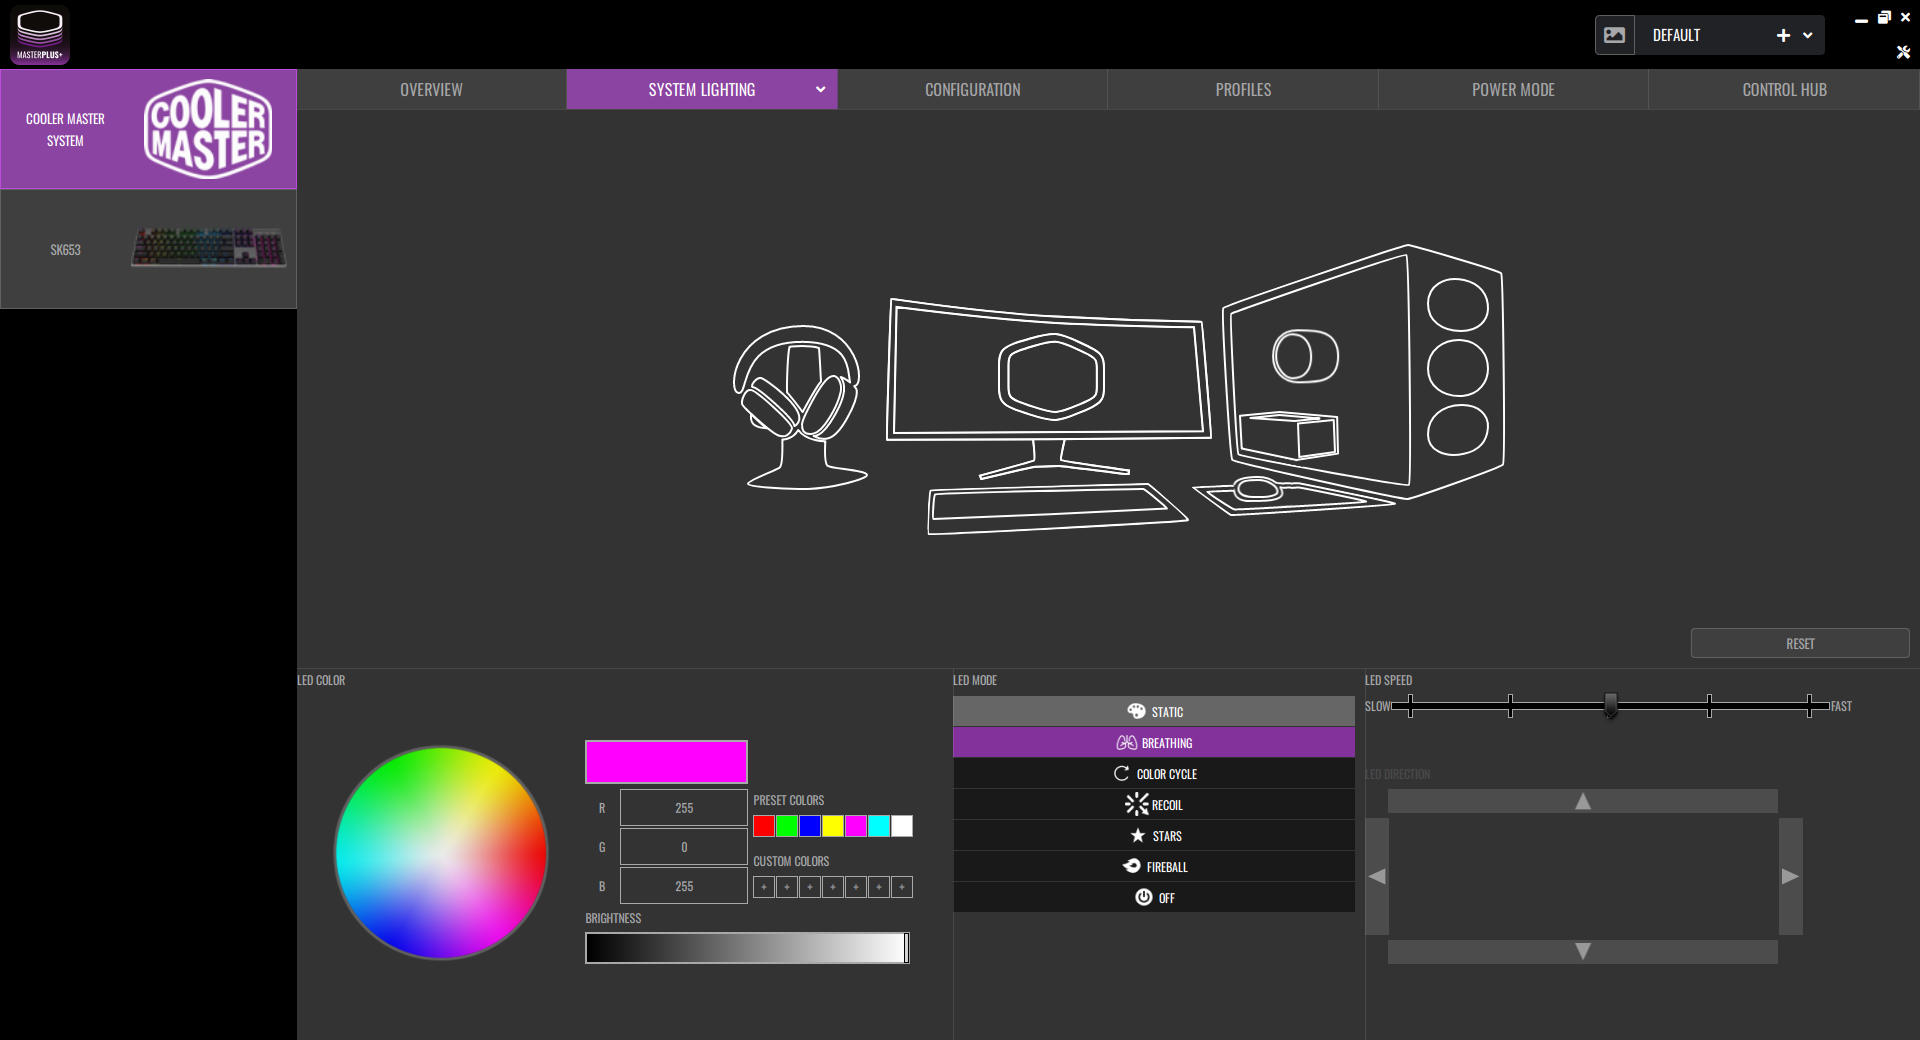Select Recoil LED mode
Screen dimensions: 1920x1040
click(x=1154, y=805)
